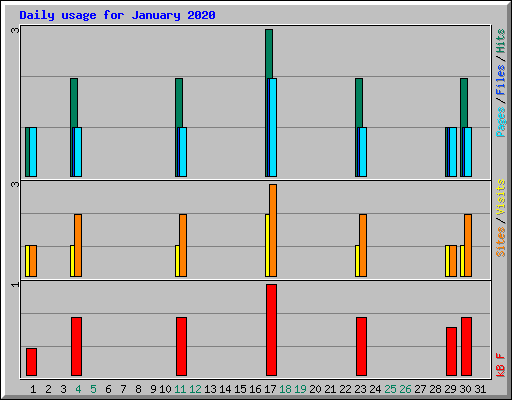512x400 pixels.
Task: Click the "Files" legend label
Action: [x=500, y=80]
